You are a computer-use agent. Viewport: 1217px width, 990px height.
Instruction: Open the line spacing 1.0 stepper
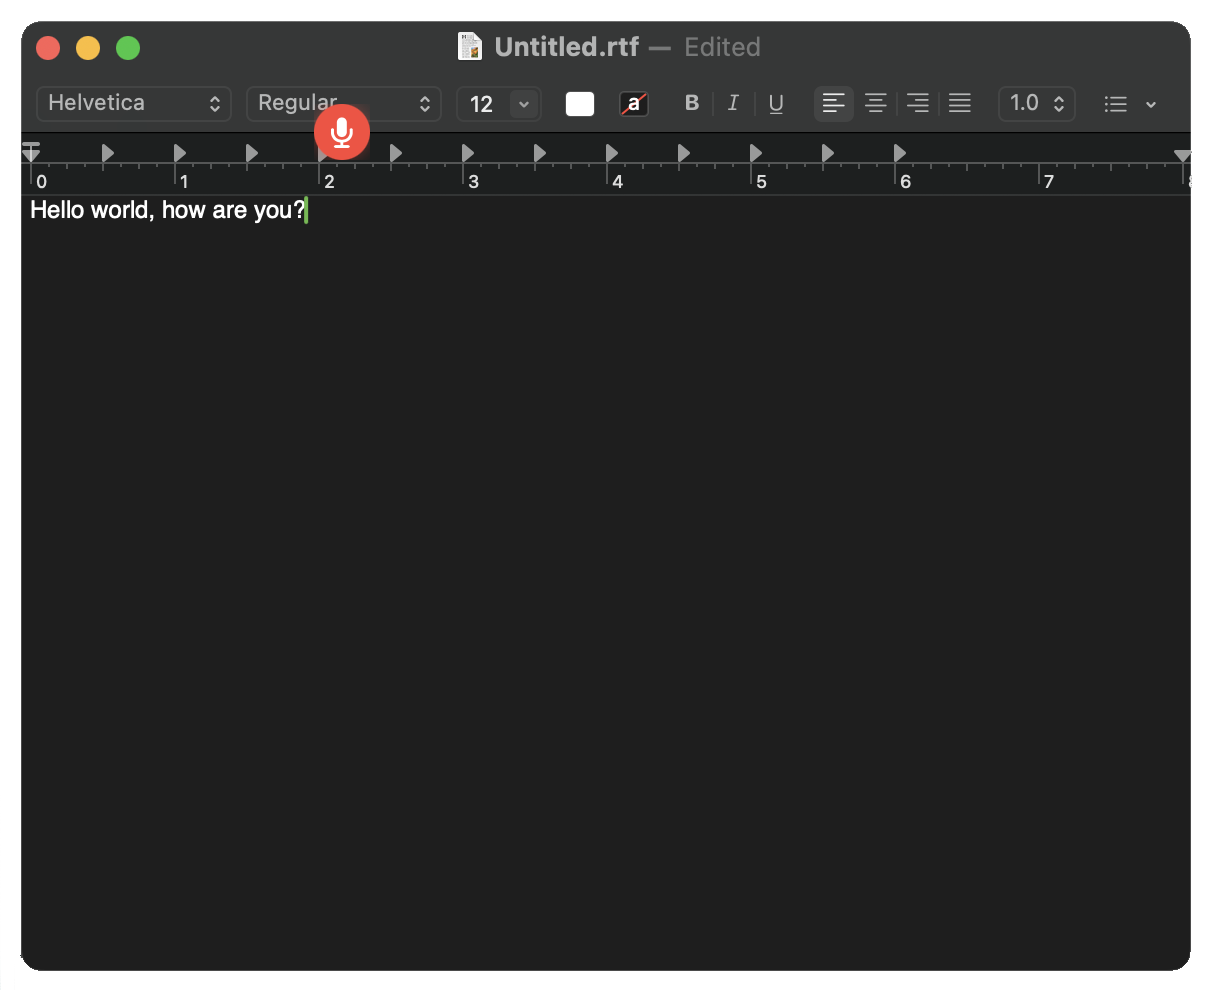[1036, 103]
